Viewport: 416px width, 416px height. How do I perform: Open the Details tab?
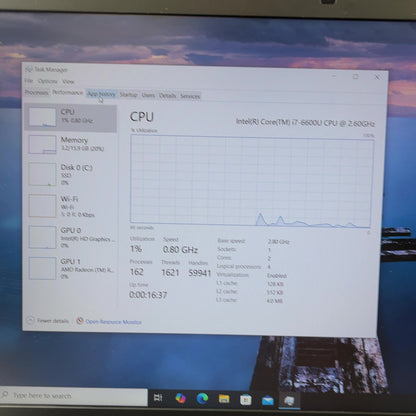[x=167, y=96]
